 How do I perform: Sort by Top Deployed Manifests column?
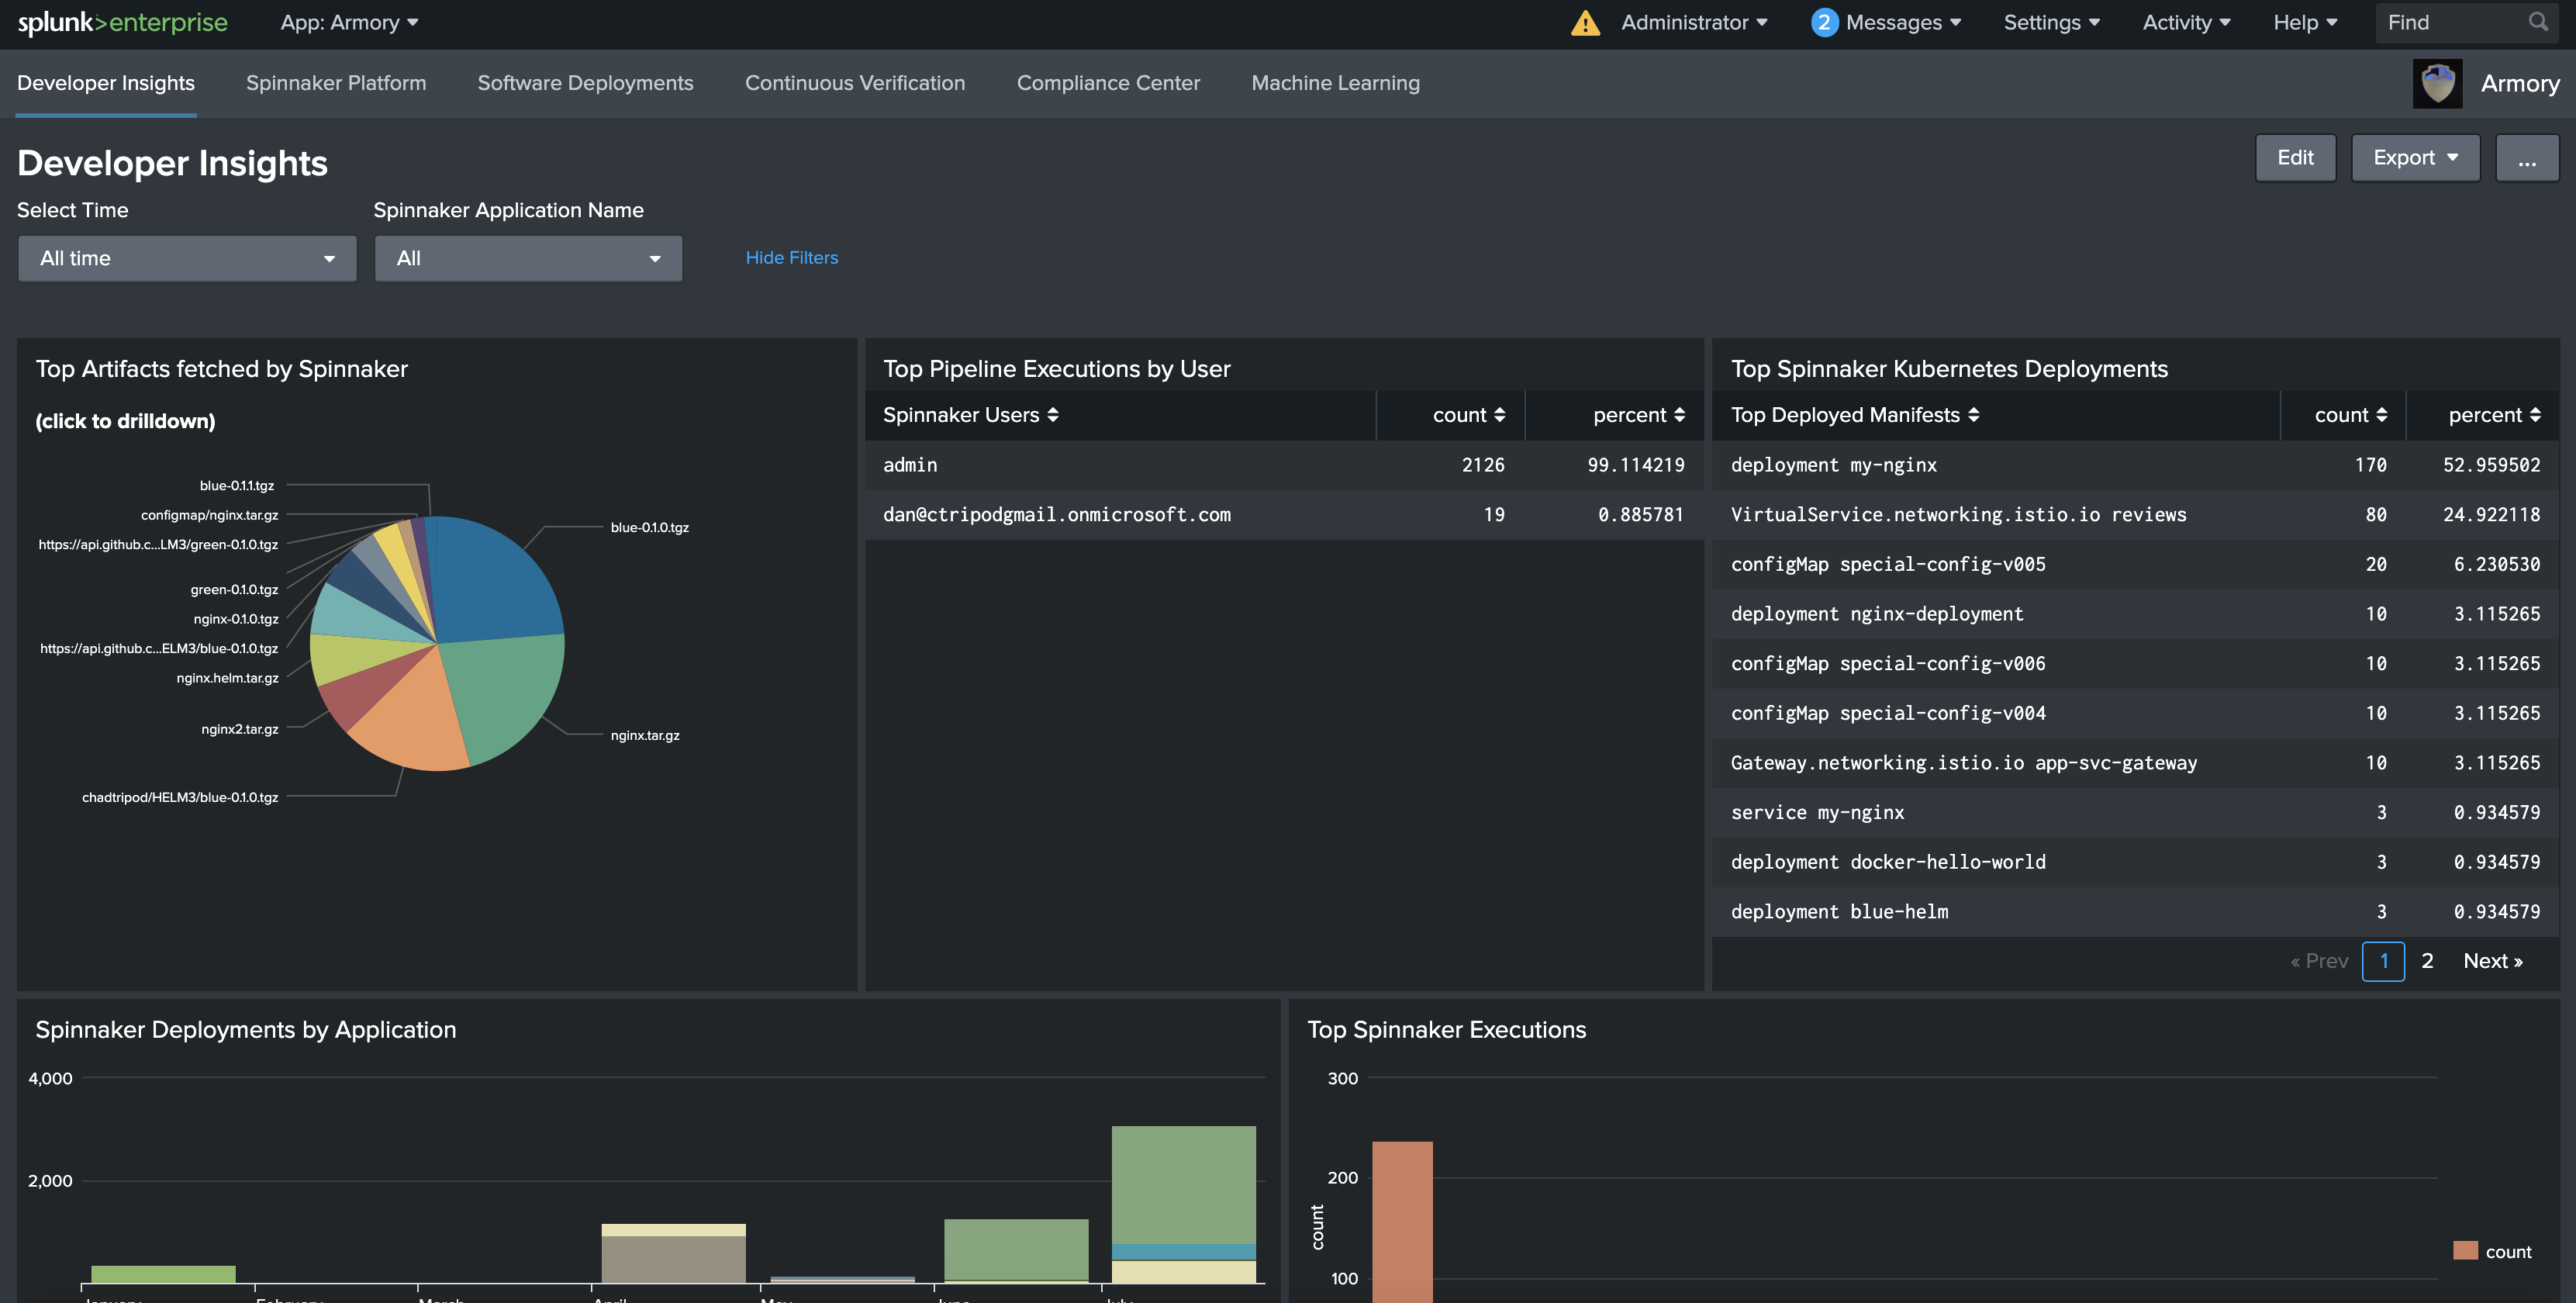pyautogui.click(x=1855, y=415)
